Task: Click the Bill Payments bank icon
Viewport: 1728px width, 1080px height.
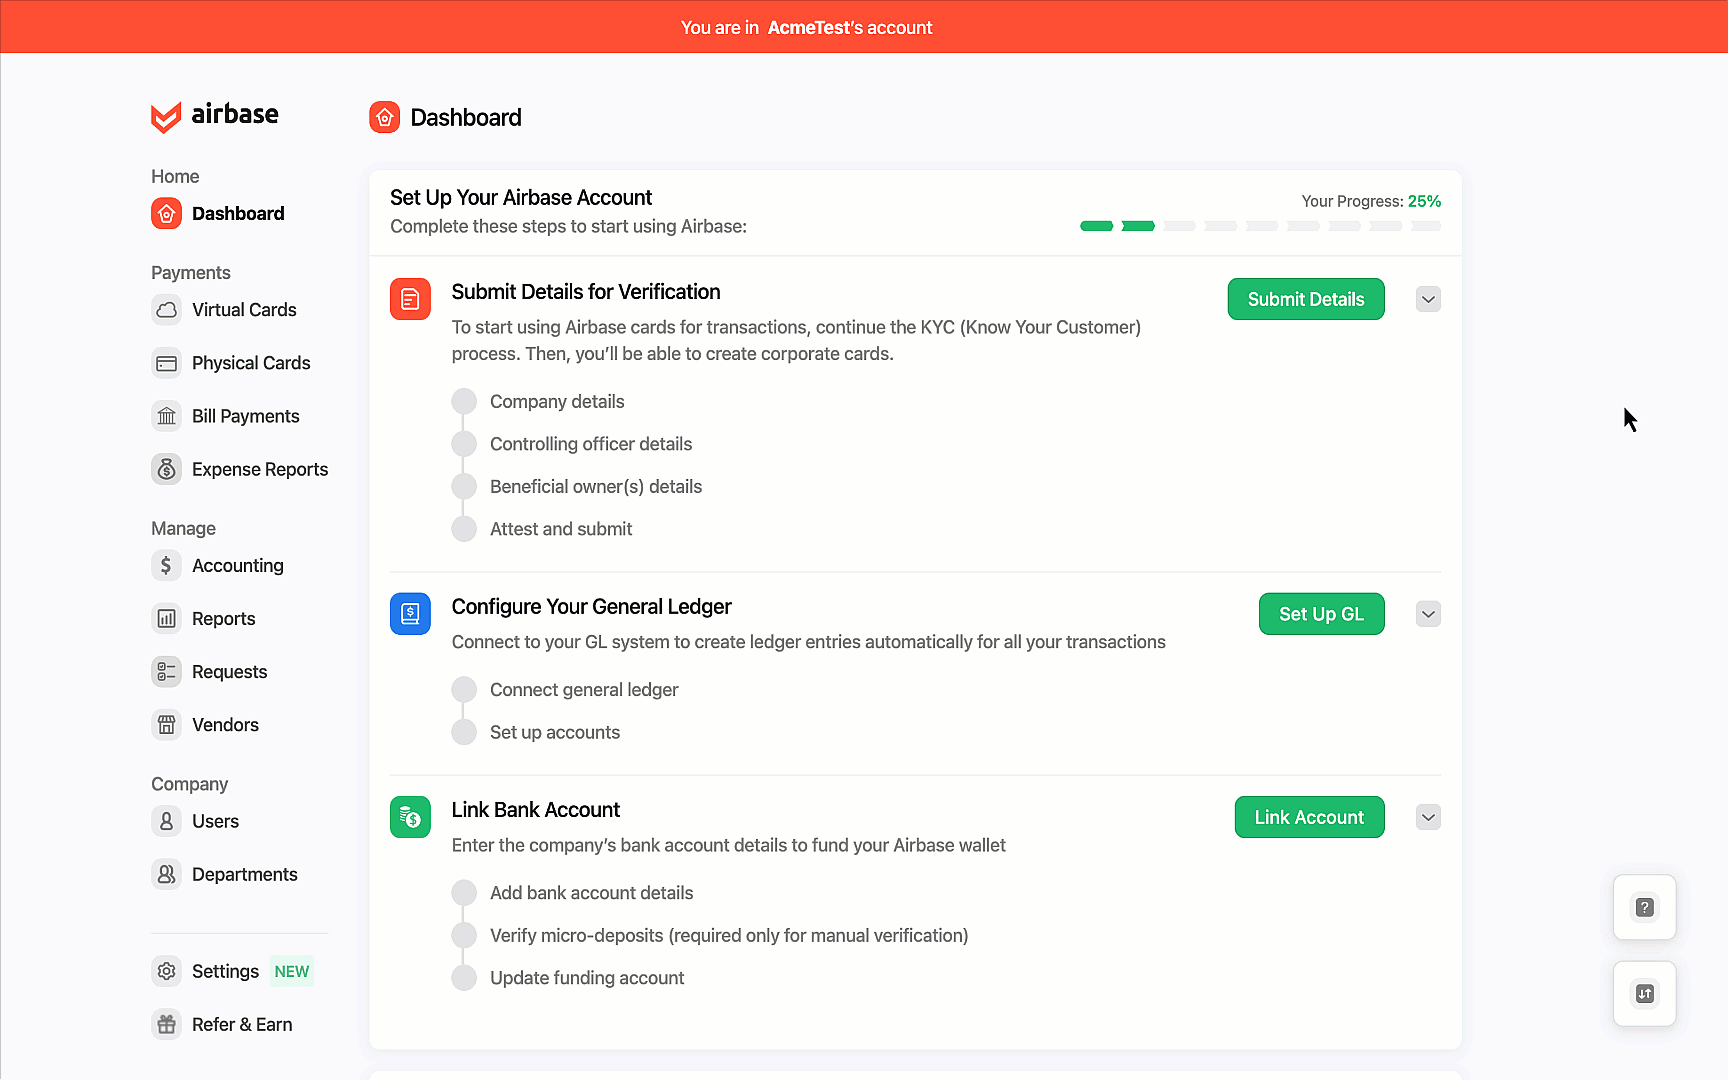Action: pos(167,416)
